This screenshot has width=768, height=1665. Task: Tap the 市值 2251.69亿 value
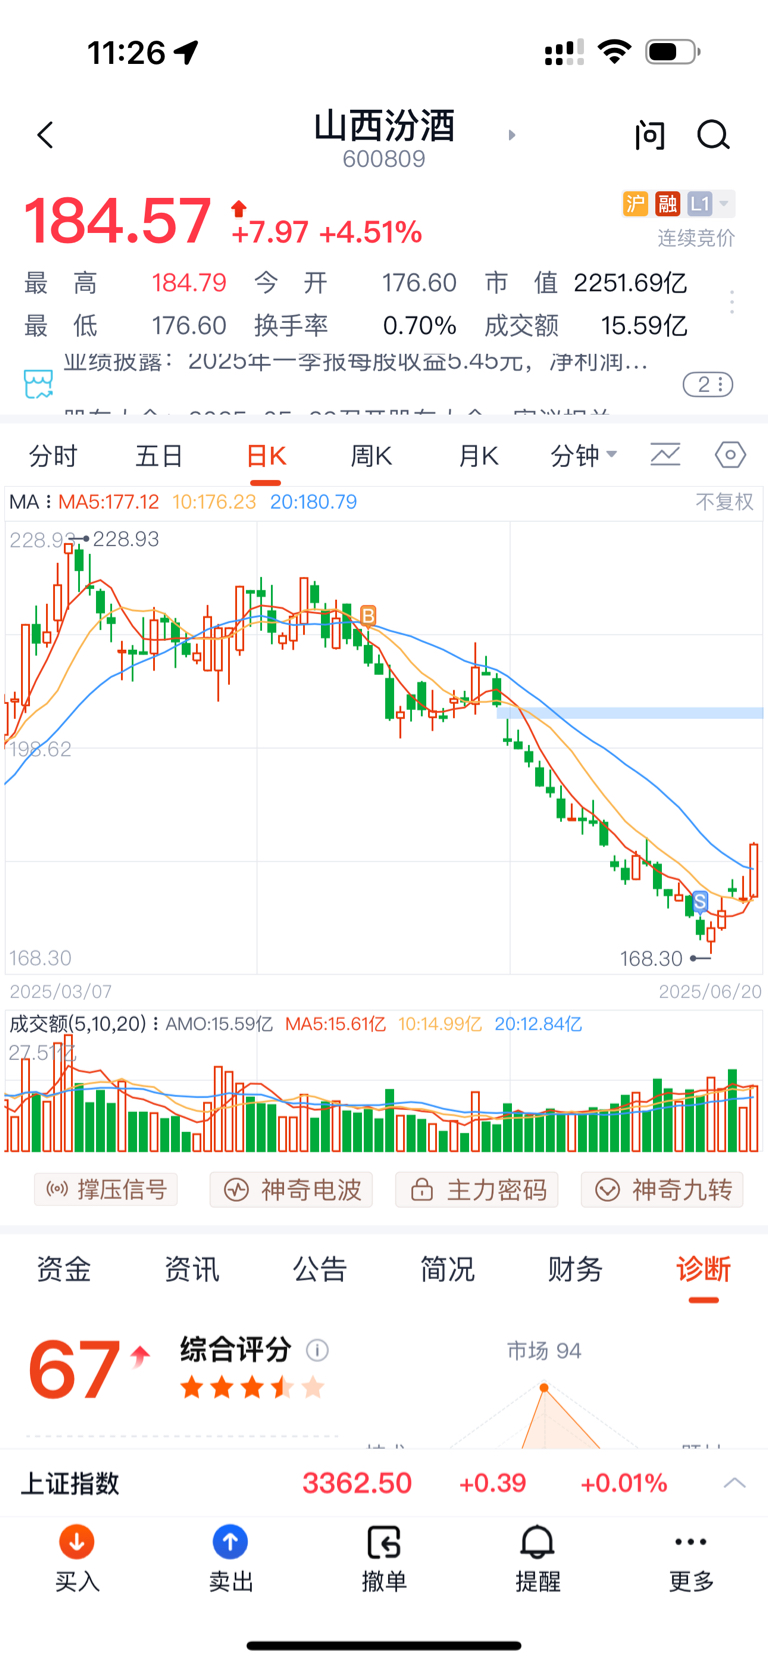pyautogui.click(x=630, y=283)
